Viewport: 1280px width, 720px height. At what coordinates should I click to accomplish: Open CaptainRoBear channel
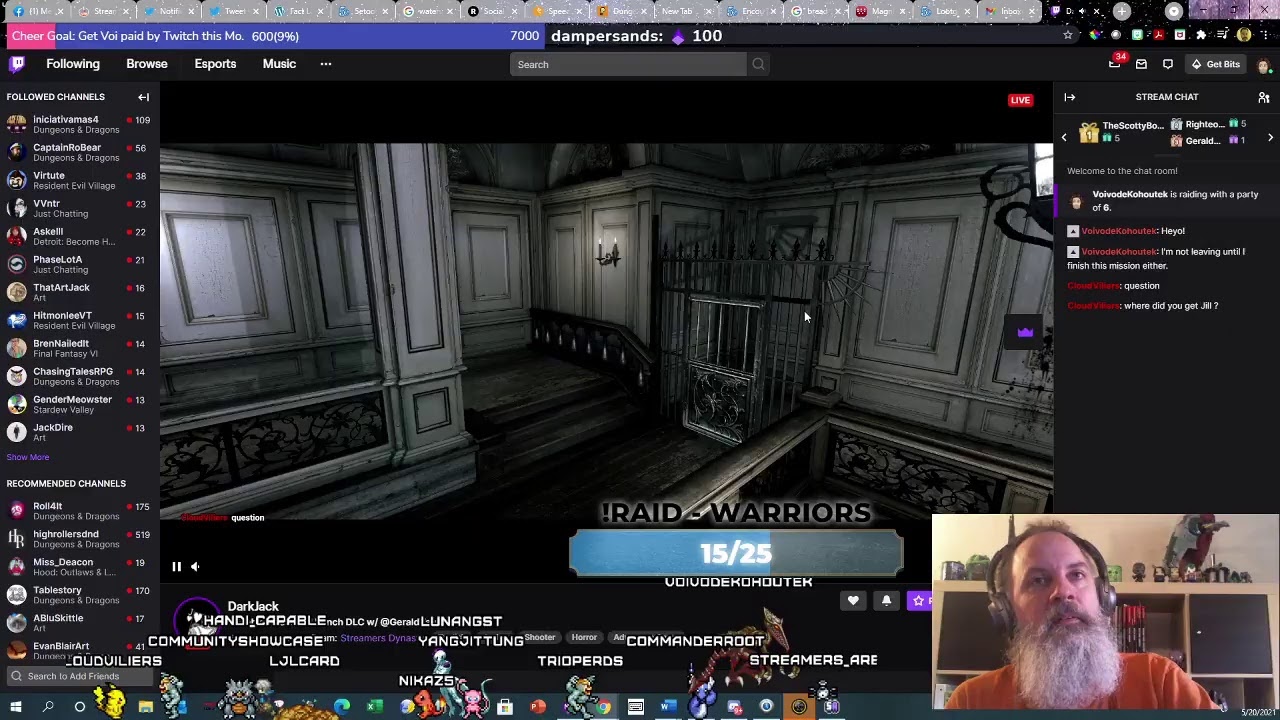(79, 152)
